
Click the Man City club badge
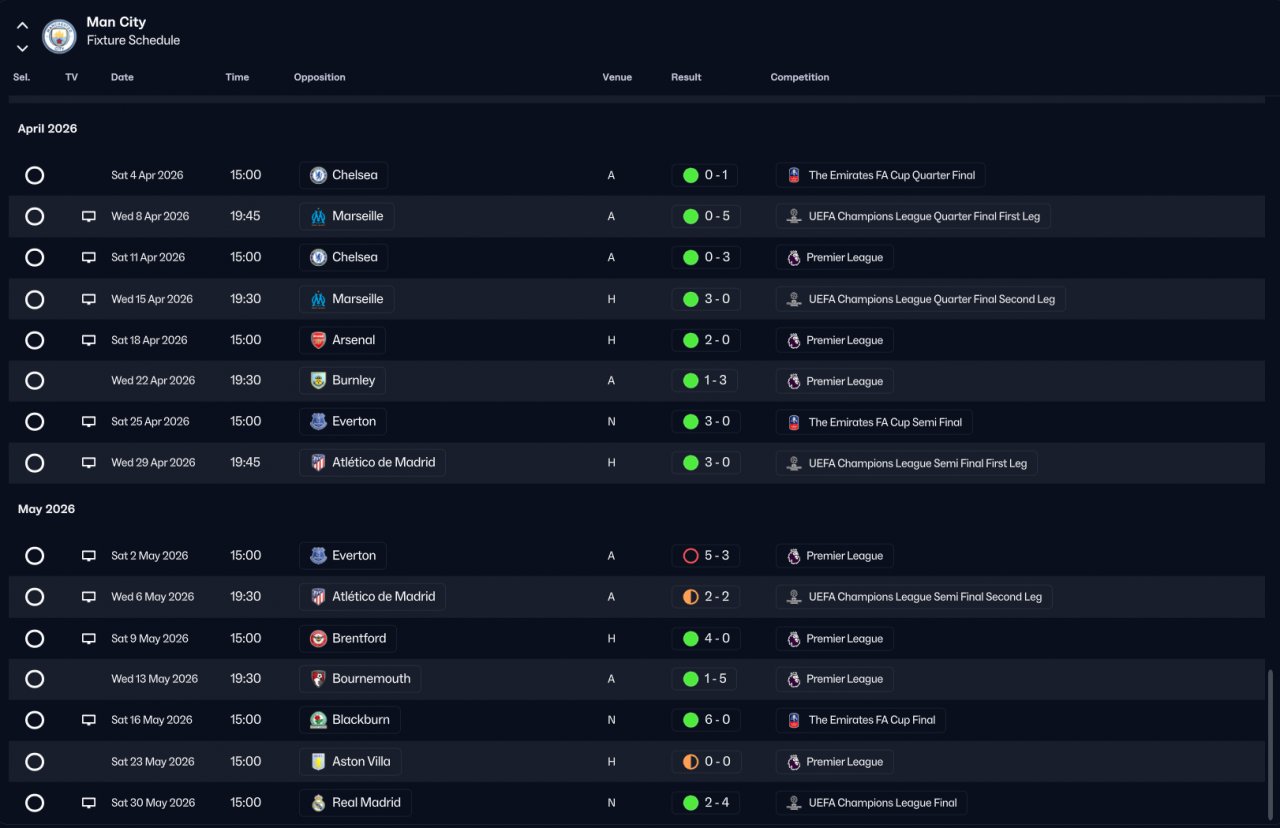59,36
